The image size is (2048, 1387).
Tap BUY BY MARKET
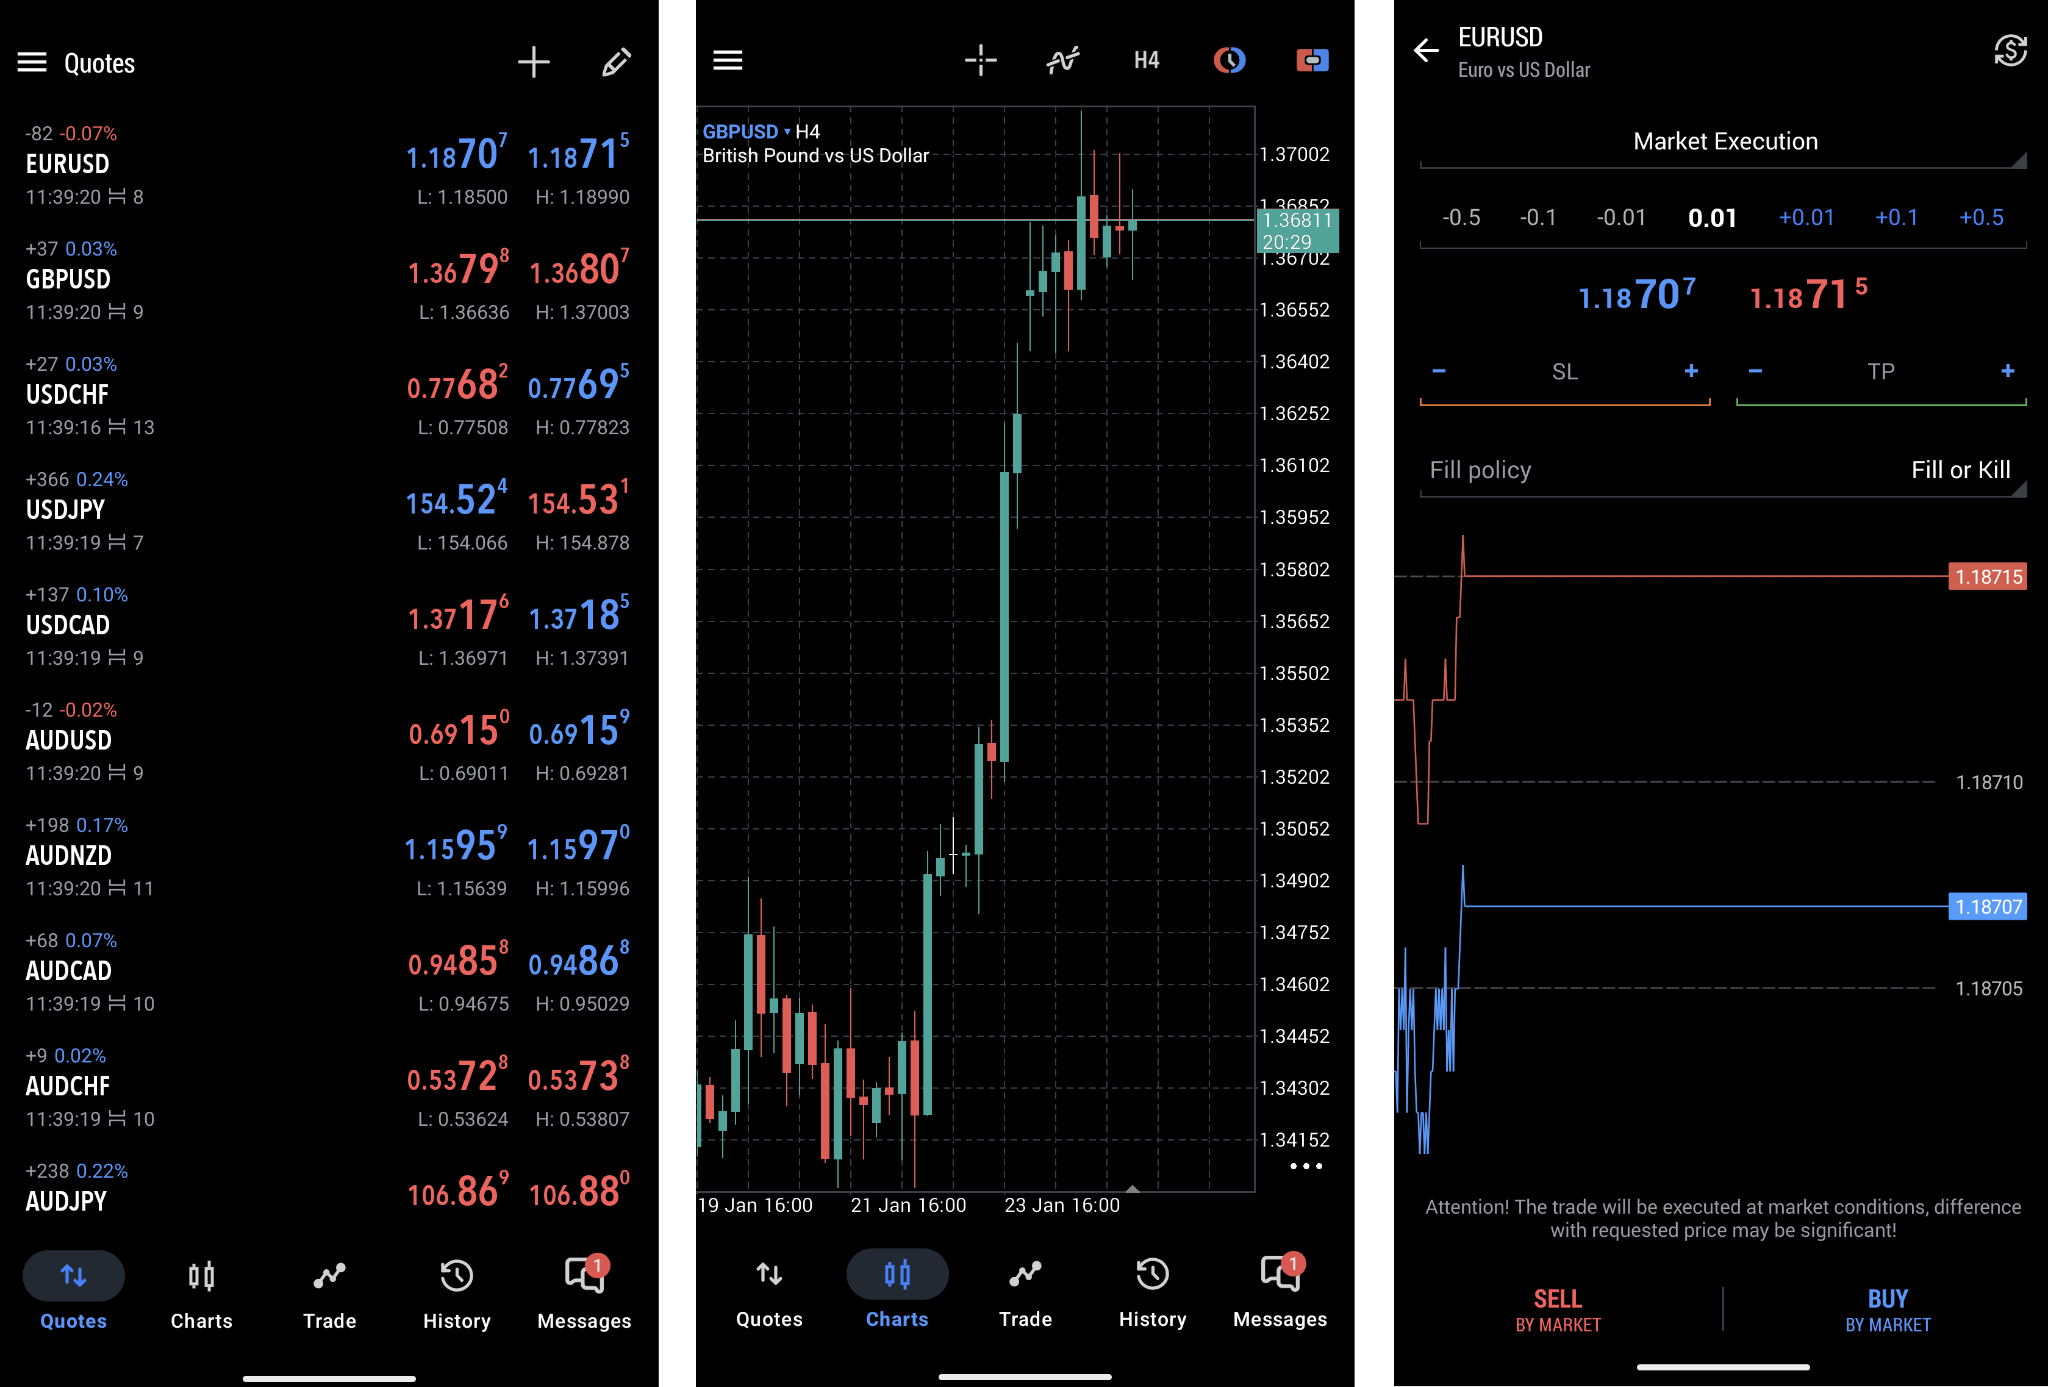coord(1887,1310)
